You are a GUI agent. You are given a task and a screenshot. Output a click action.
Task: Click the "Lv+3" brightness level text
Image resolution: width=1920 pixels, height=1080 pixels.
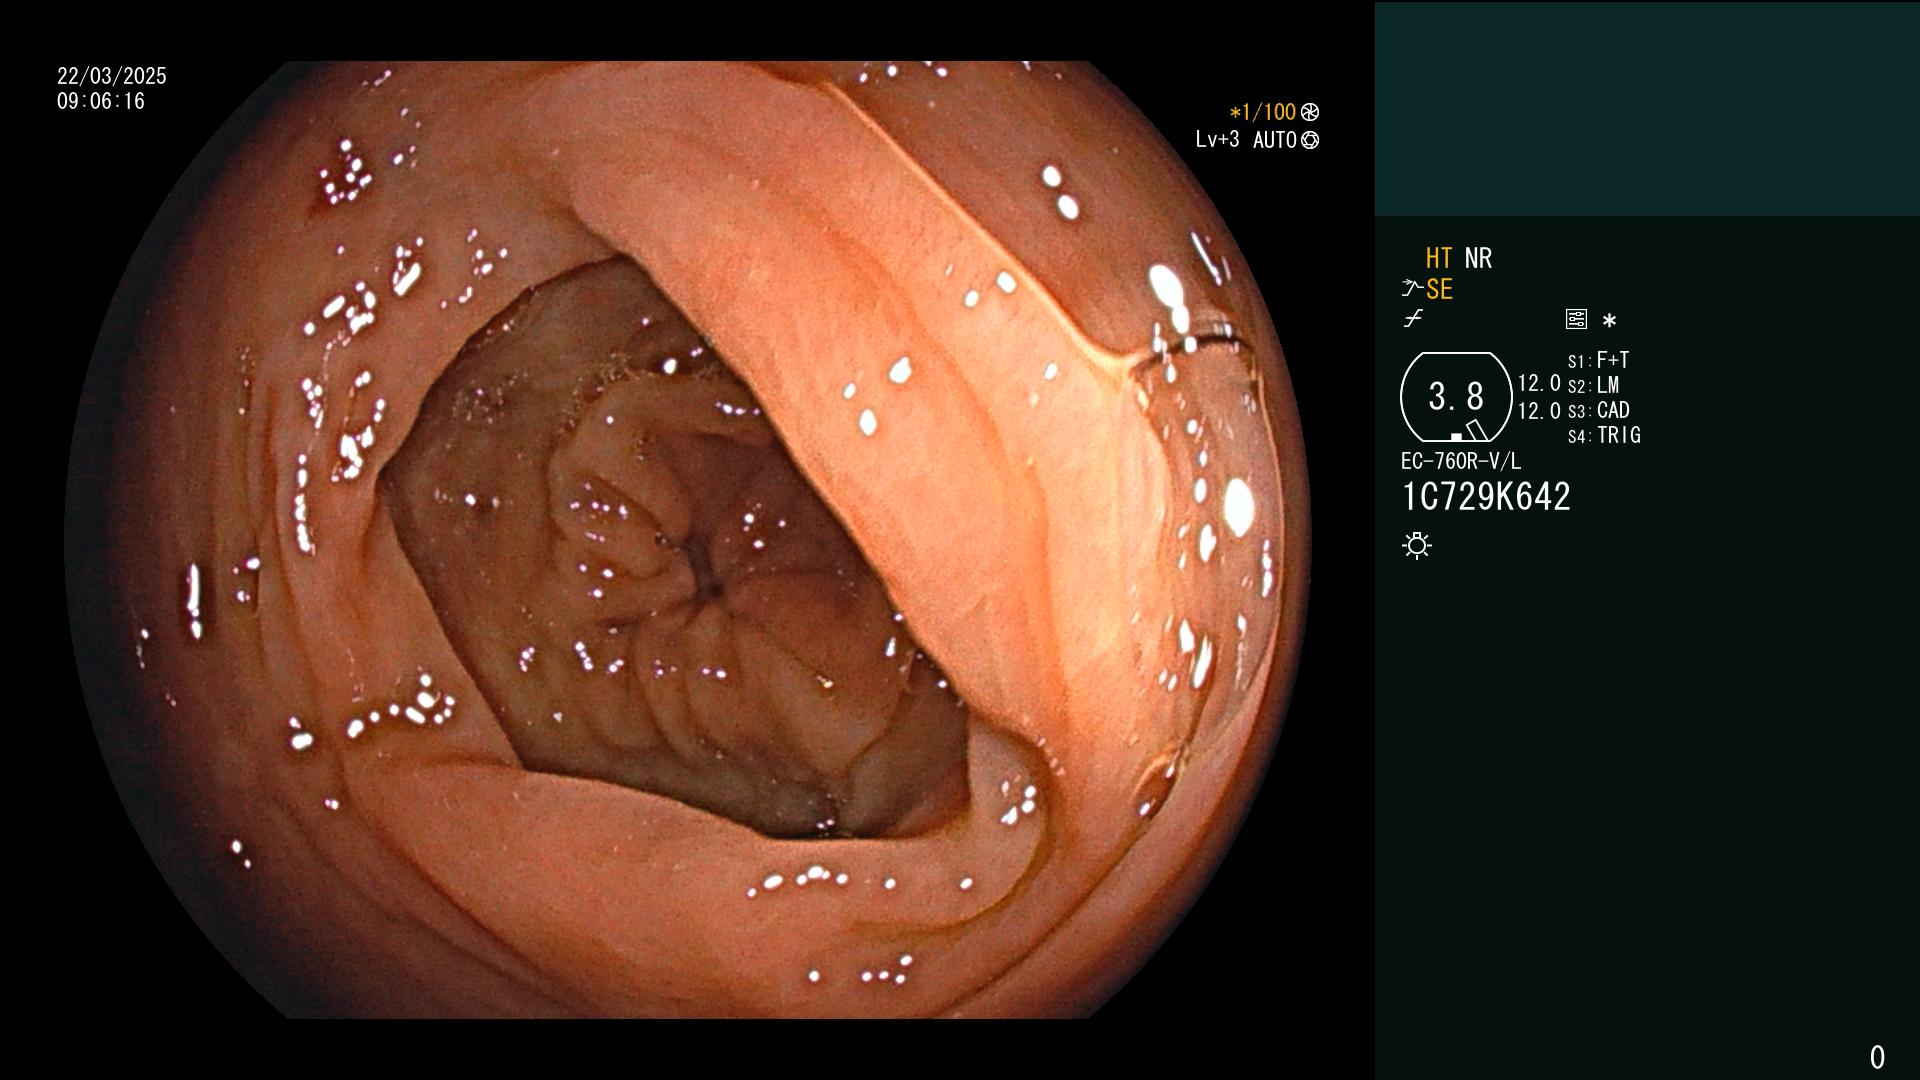click(1217, 140)
